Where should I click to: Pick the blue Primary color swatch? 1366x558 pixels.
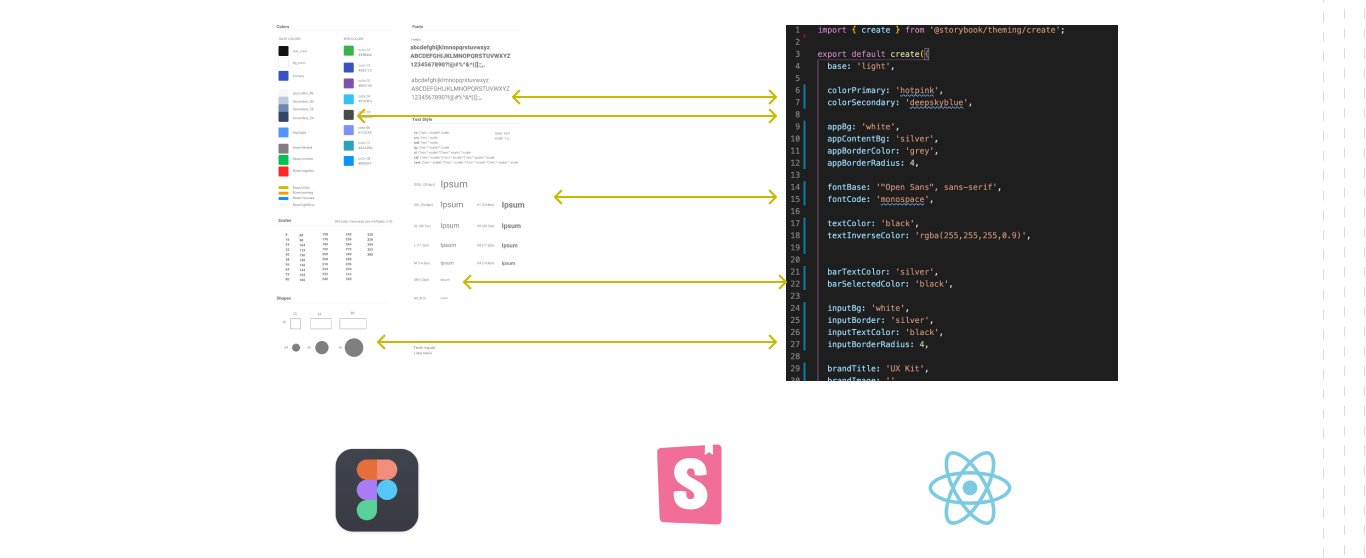pos(283,76)
